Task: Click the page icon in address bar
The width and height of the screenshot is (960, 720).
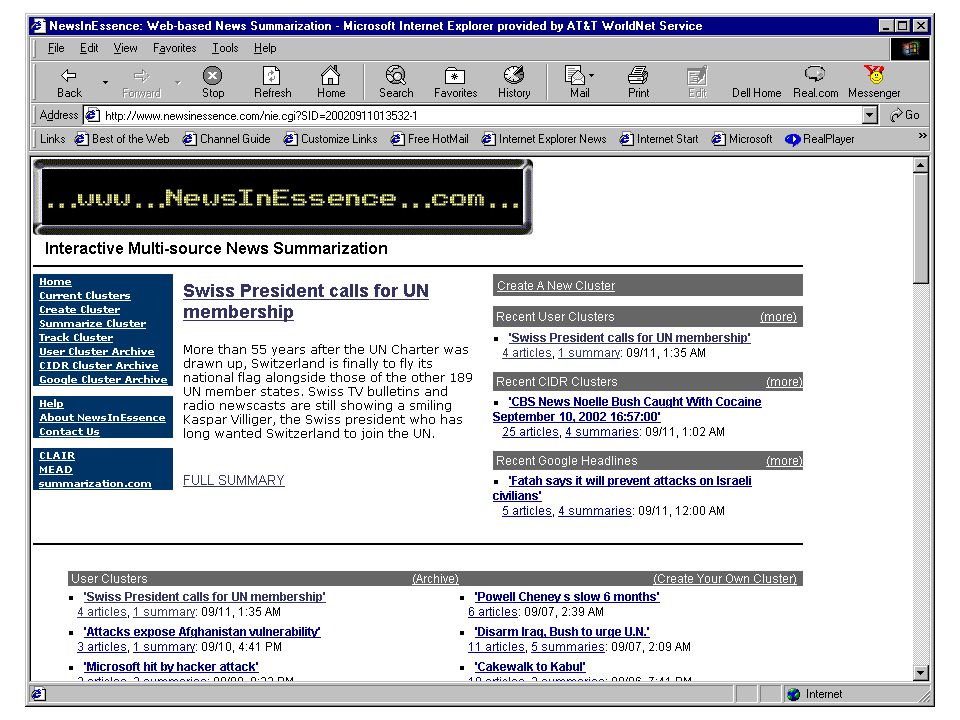Action: 92,115
